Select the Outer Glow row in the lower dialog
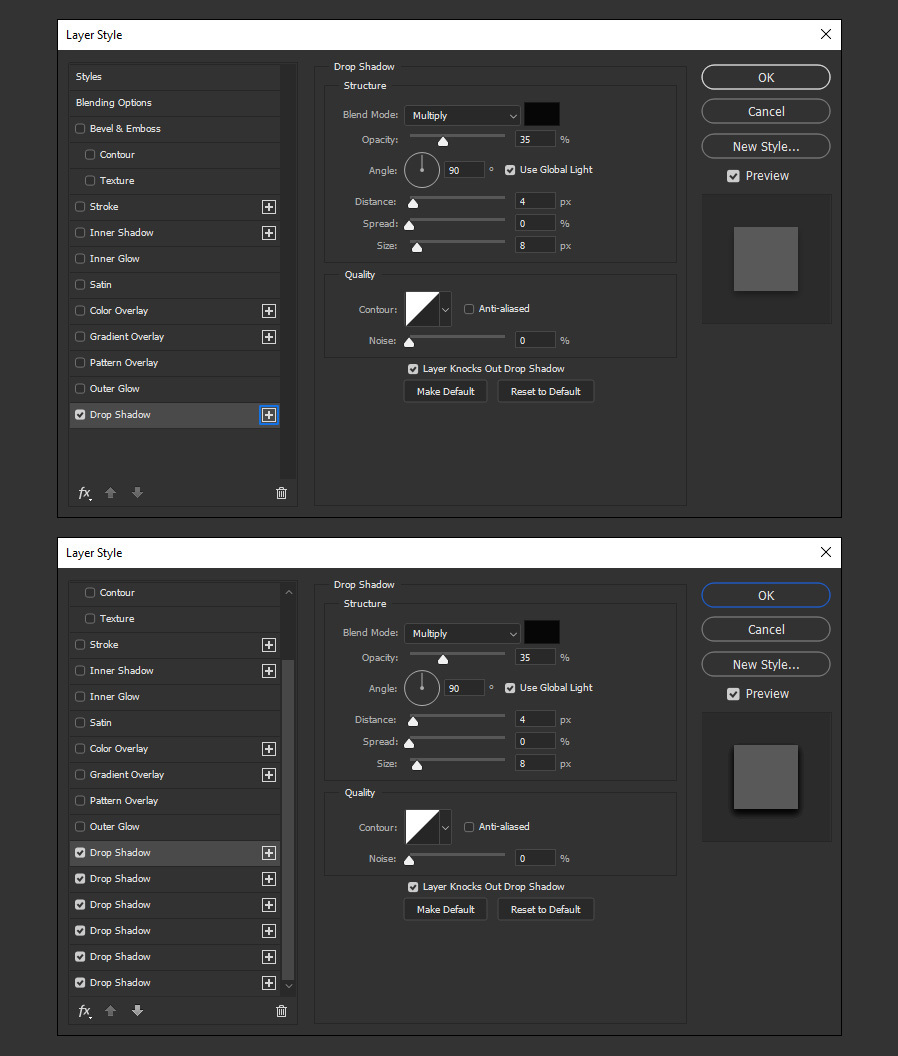 (x=174, y=827)
